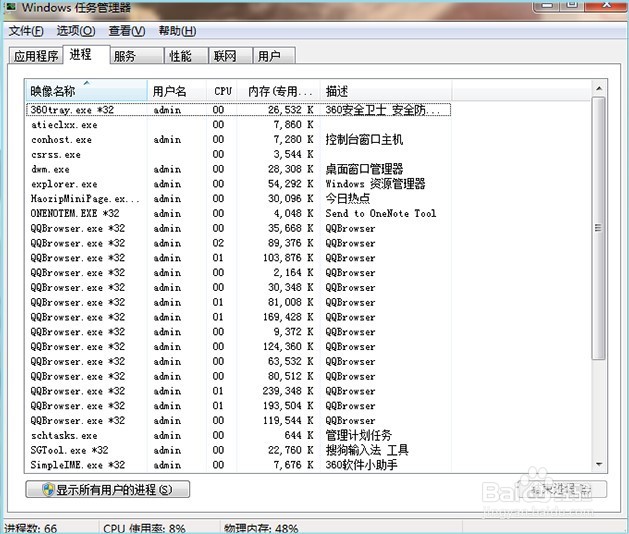Select QQBrowser.exe using 80,512 K
The image size is (629, 534).
238,376
